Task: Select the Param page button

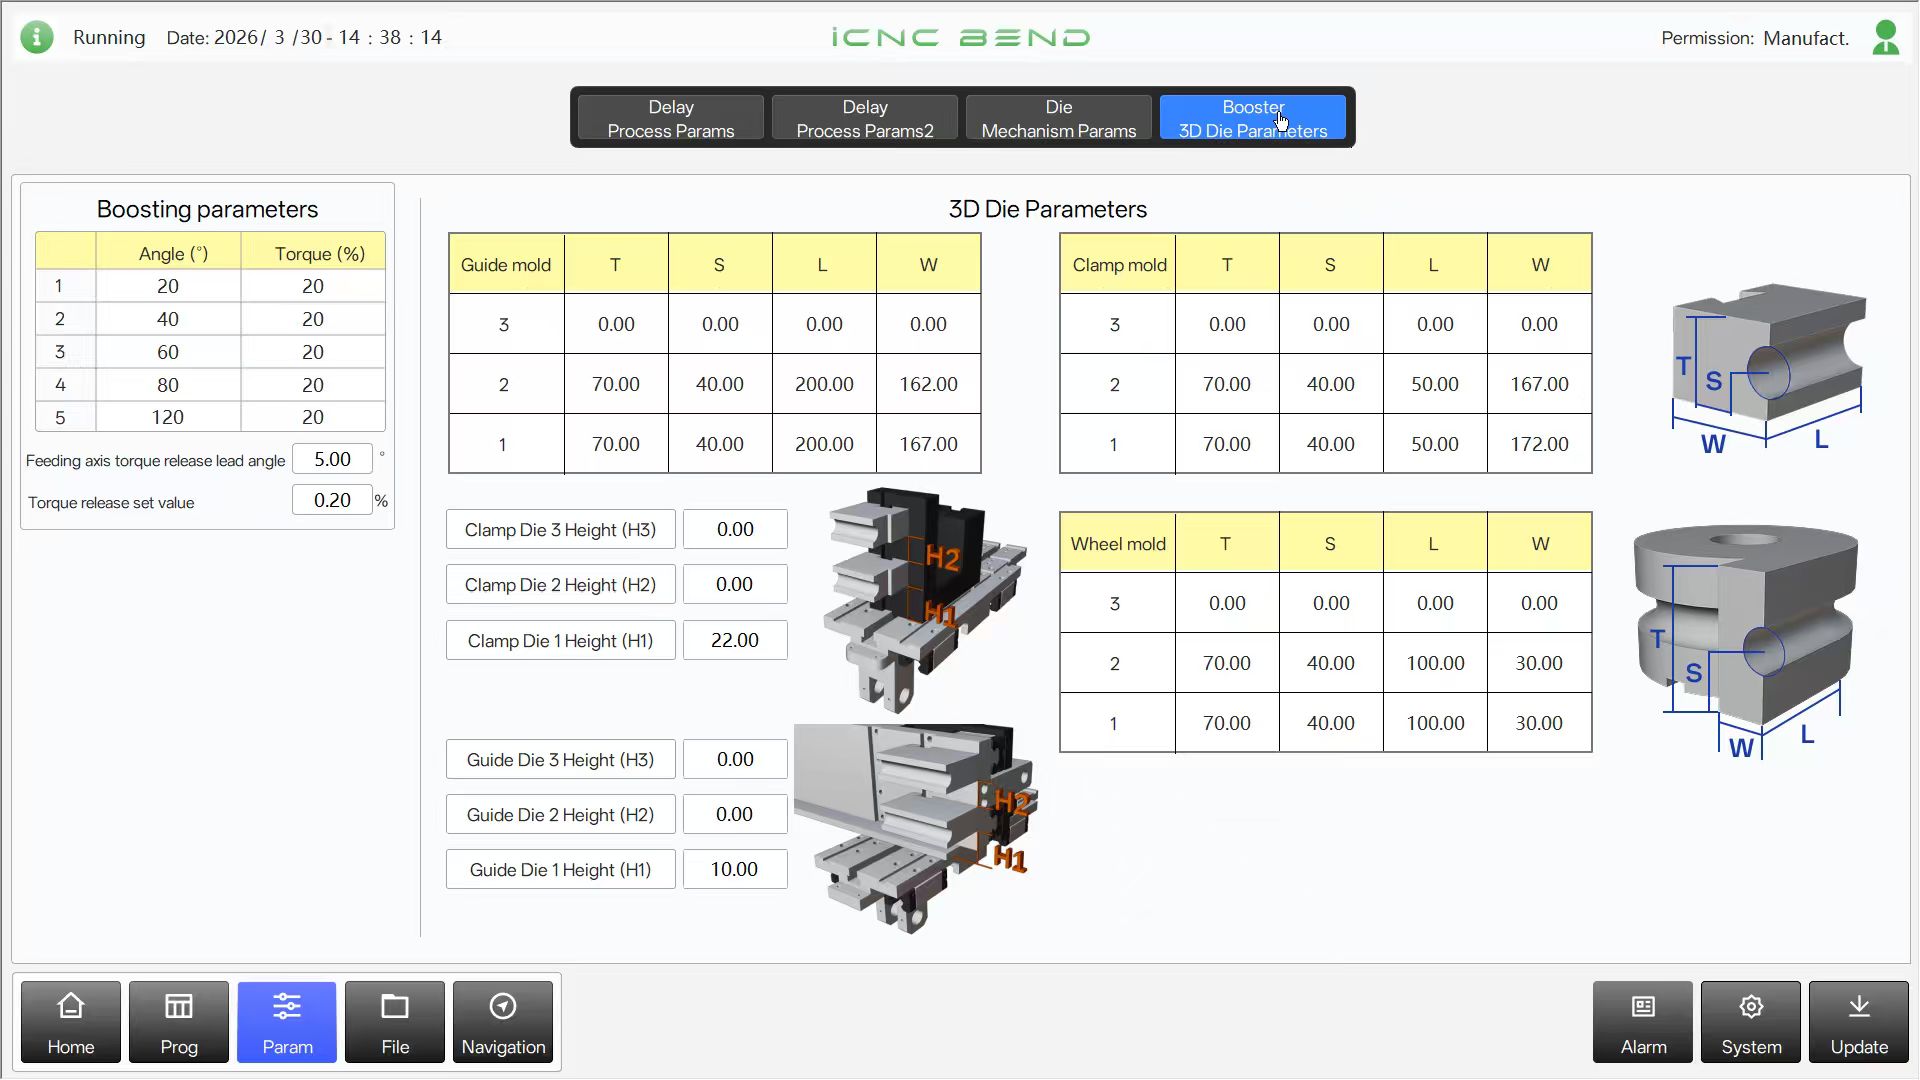Action: click(x=287, y=1021)
